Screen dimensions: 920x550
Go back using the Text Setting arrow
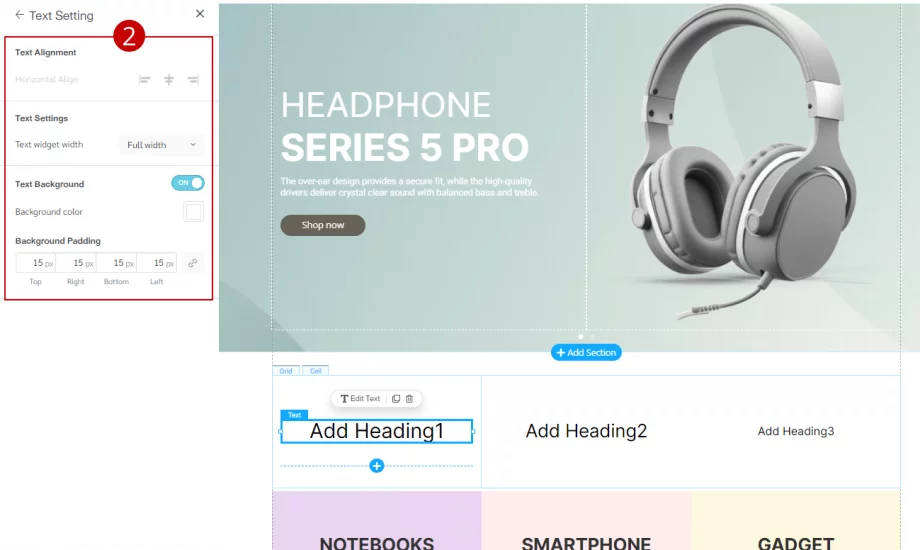[x=19, y=15]
